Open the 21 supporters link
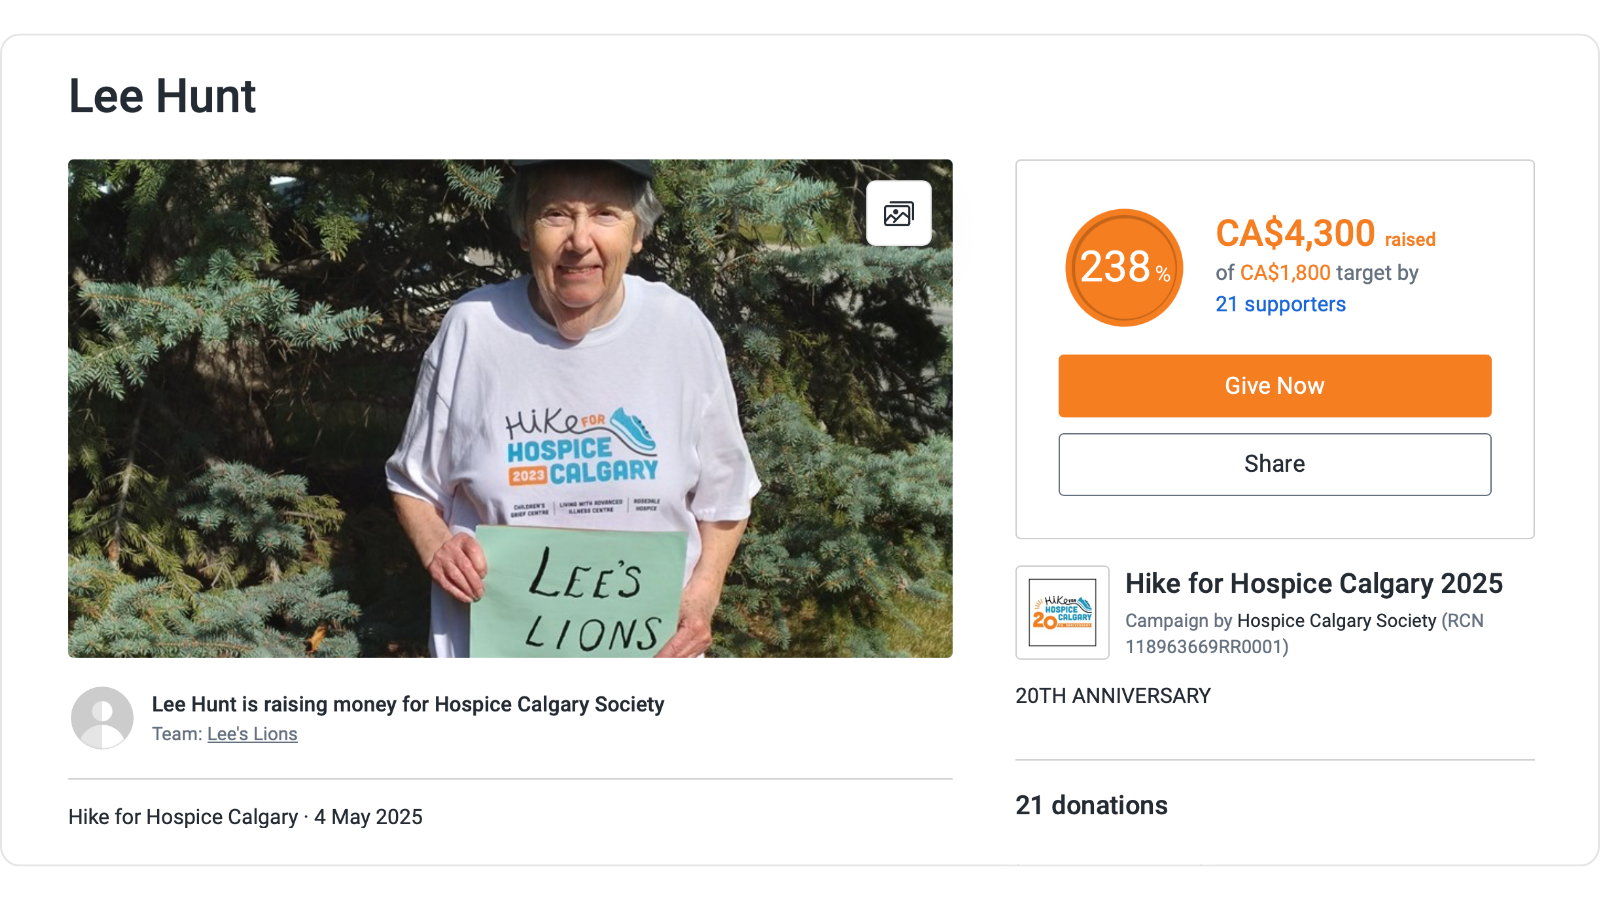This screenshot has width=1600, height=900. (1281, 304)
